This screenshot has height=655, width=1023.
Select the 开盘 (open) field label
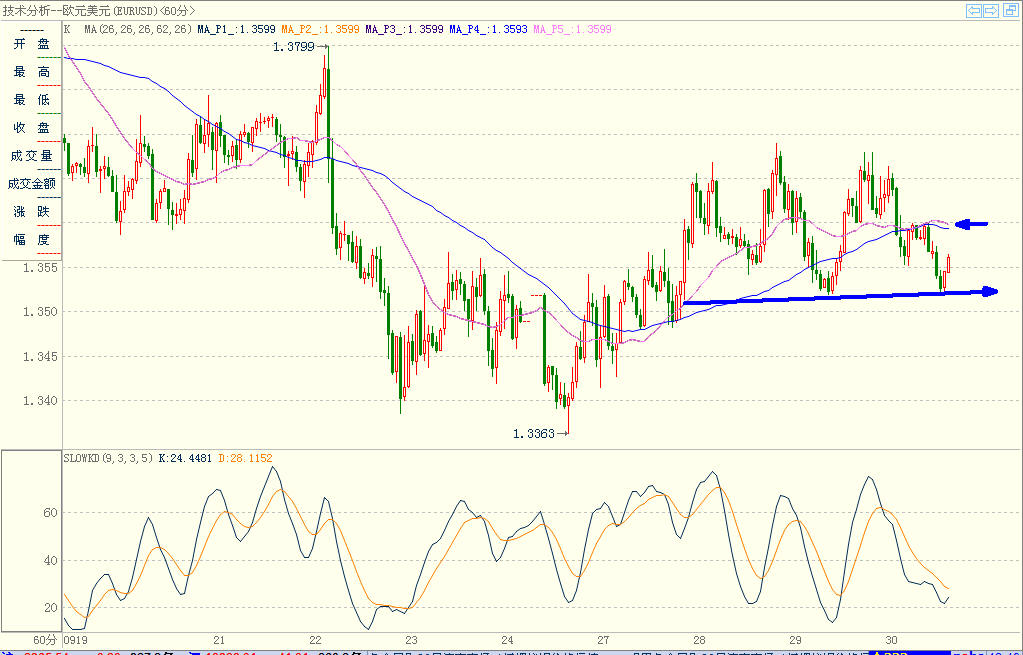point(31,44)
